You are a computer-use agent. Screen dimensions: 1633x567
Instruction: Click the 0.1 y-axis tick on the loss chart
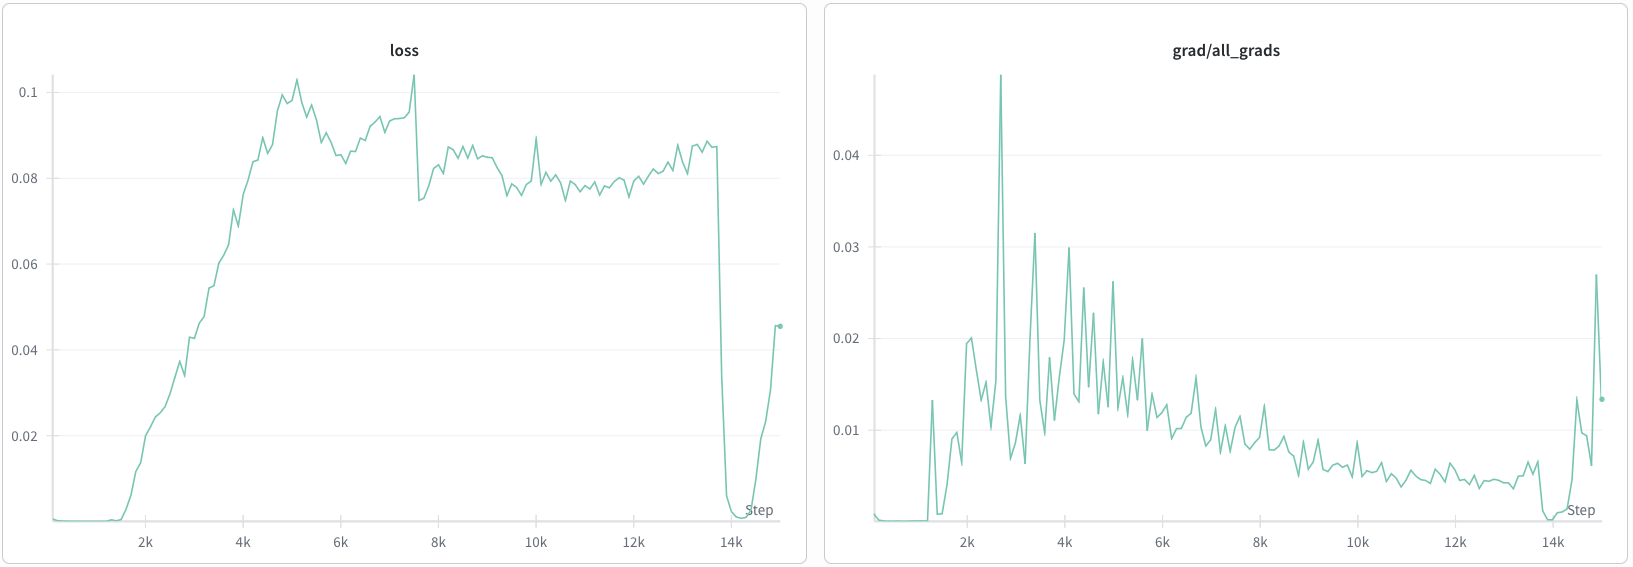(x=28, y=93)
